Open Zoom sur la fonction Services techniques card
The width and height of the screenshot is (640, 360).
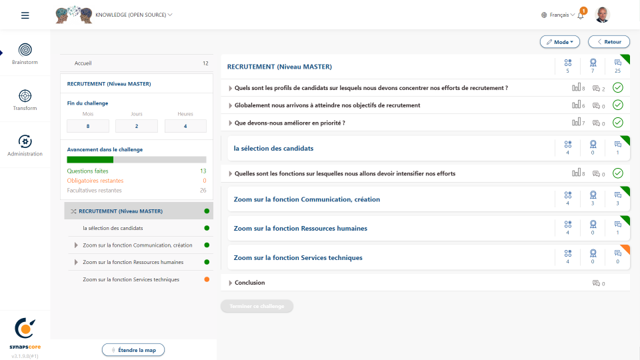coord(298,258)
